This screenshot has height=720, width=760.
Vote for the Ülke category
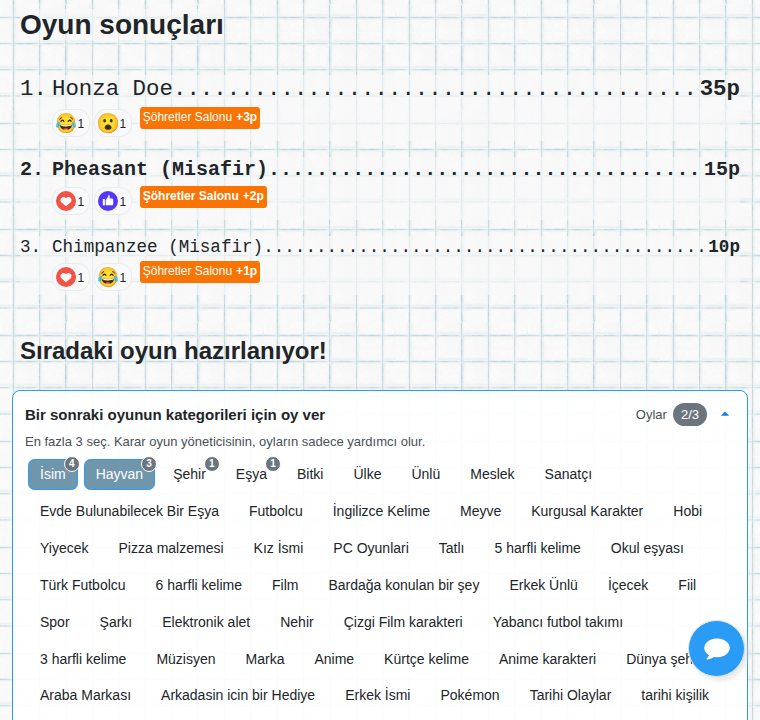(367, 474)
